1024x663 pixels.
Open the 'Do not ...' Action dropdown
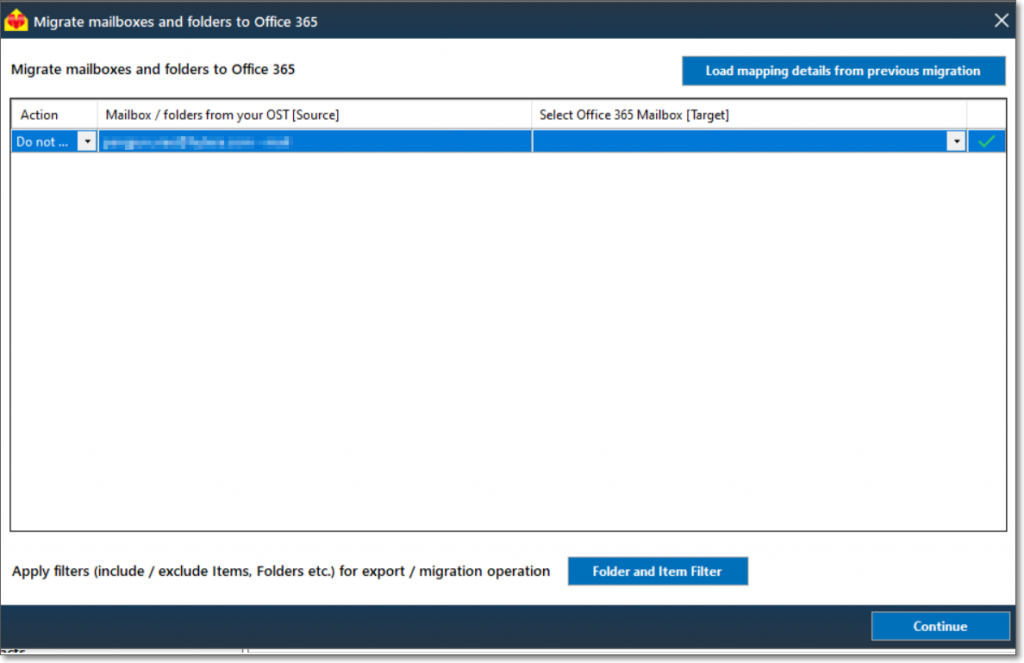tap(87, 141)
